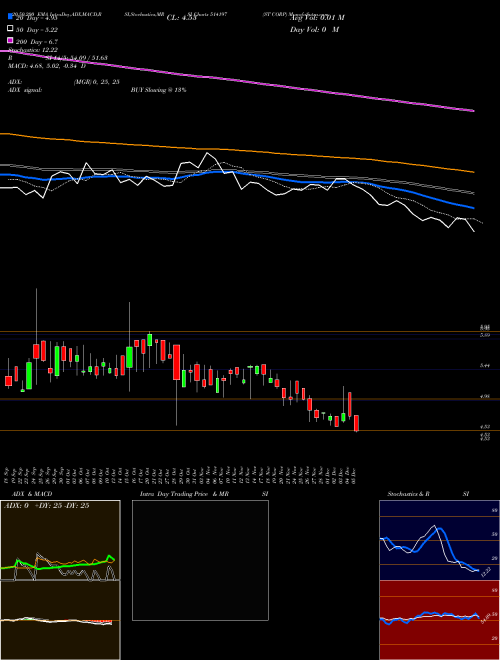This screenshot has width=500, height=660.
Task: Click the 'CL: 4.53' closing price label
Action: click(x=181, y=18)
